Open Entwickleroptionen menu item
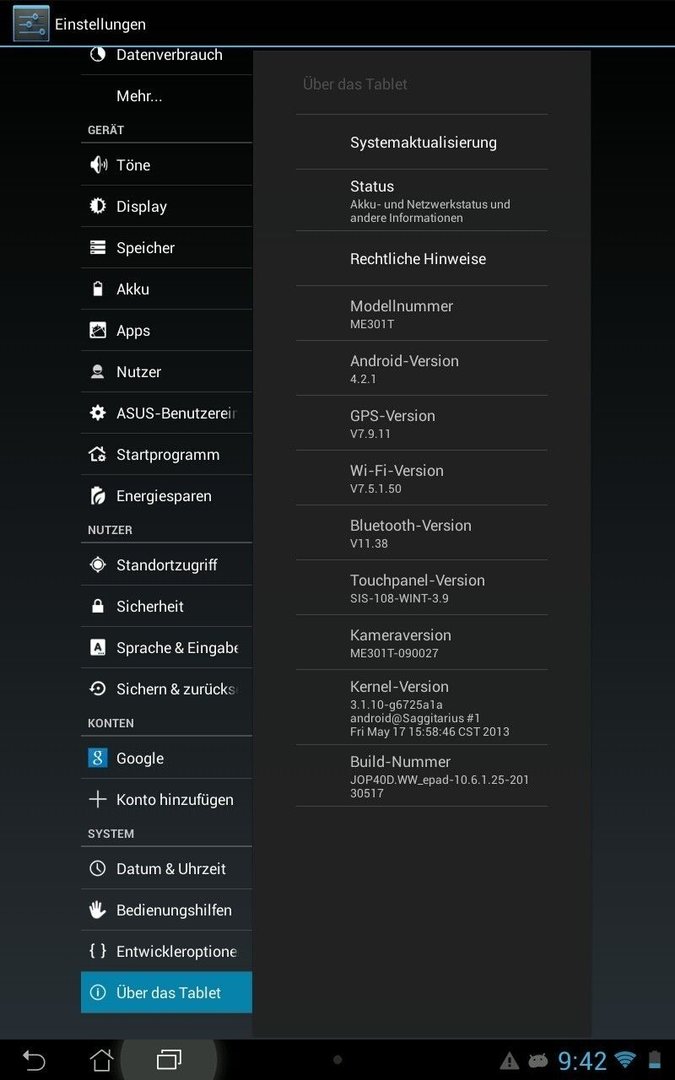Image resolution: width=675 pixels, height=1080 pixels. pos(166,951)
